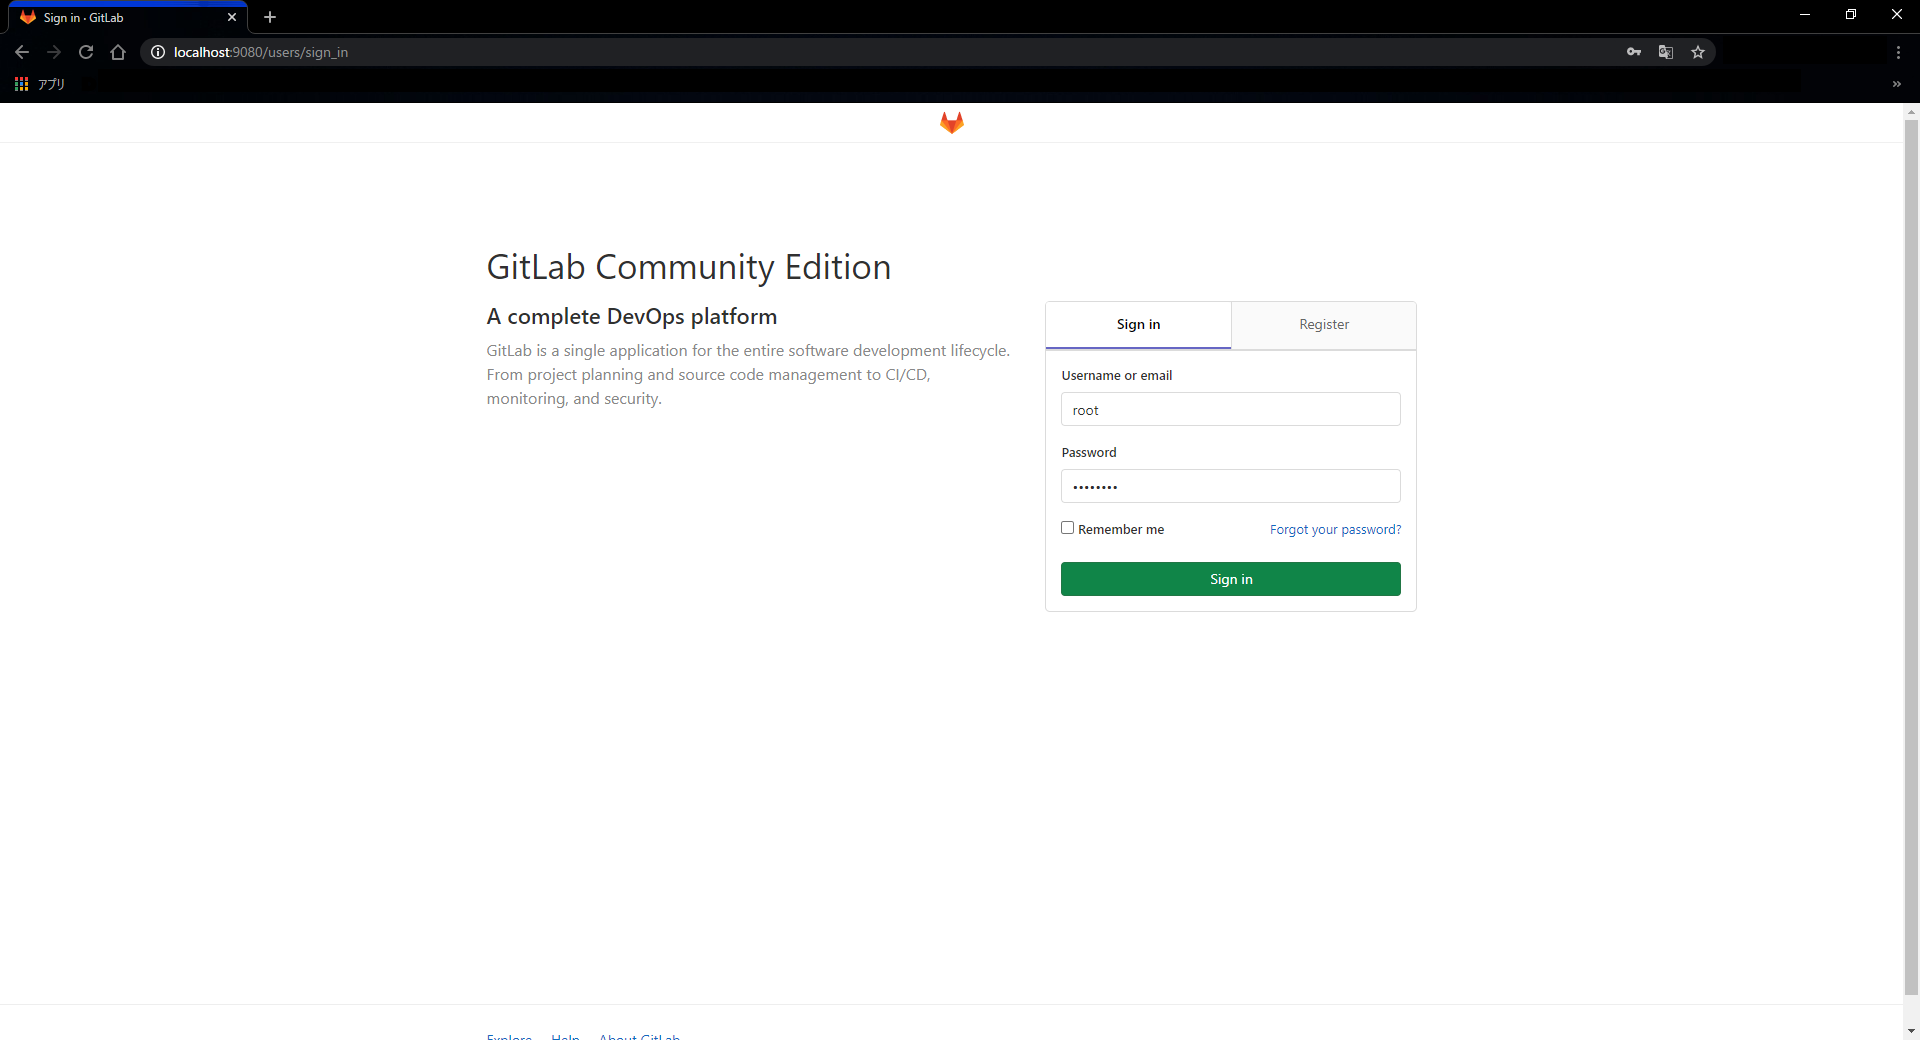Click scrollbar up arrow
Screen dimensions: 1920x1040
[x=1911, y=111]
